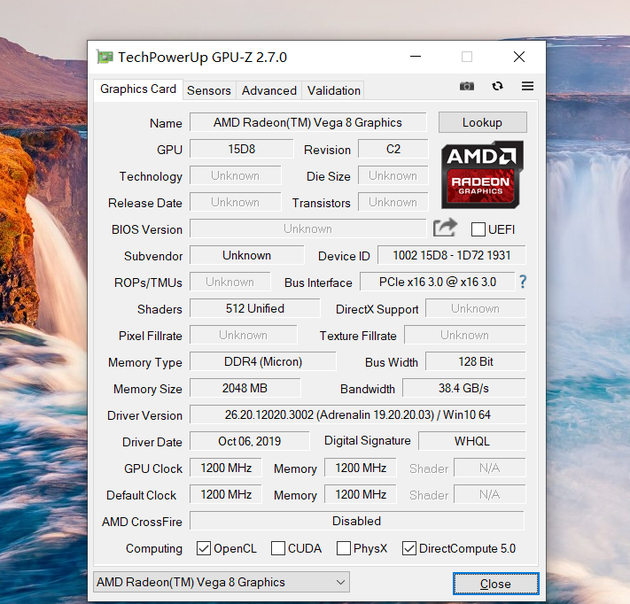Click the Bus Interface question mark
Image resolution: width=630 pixels, height=604 pixels.
pos(522,282)
